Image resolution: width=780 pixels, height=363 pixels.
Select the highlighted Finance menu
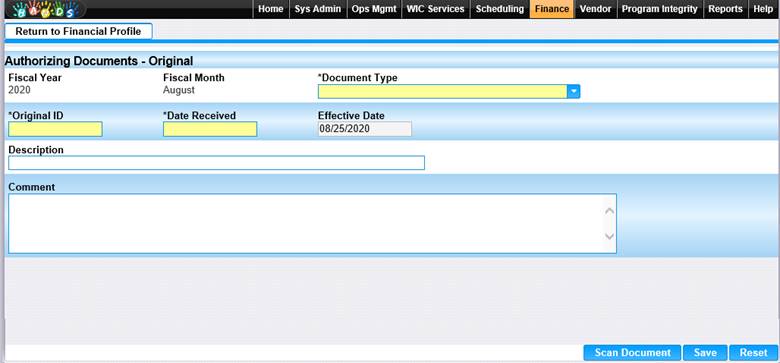pyautogui.click(x=552, y=9)
